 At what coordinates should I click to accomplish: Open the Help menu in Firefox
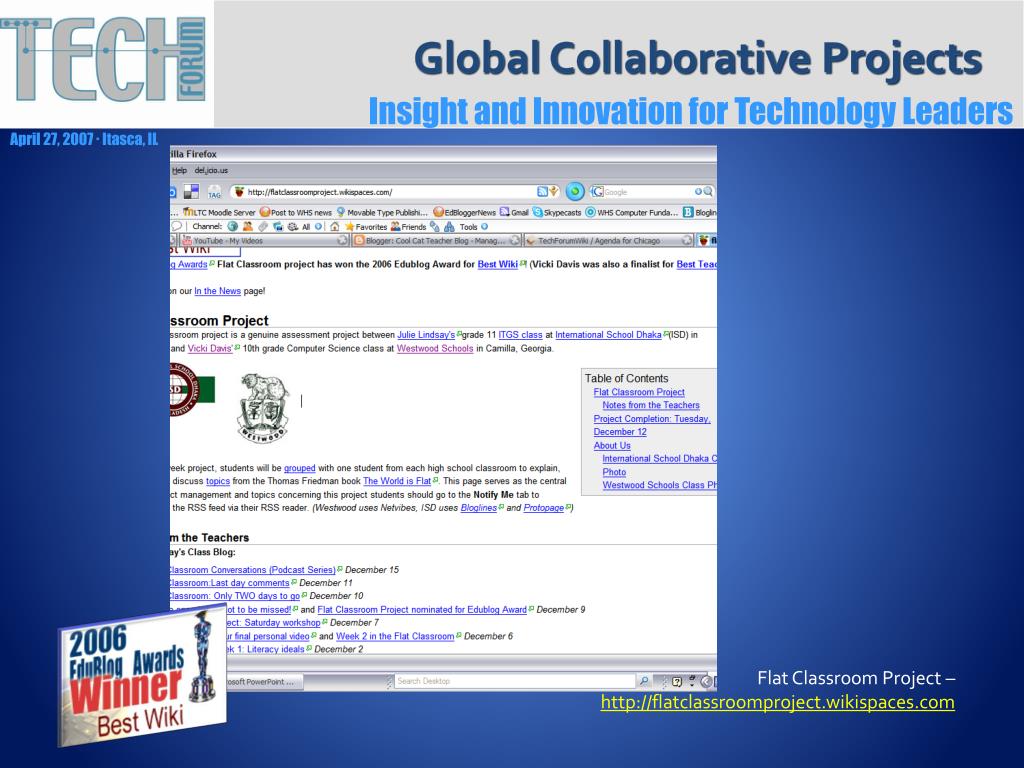(x=180, y=170)
